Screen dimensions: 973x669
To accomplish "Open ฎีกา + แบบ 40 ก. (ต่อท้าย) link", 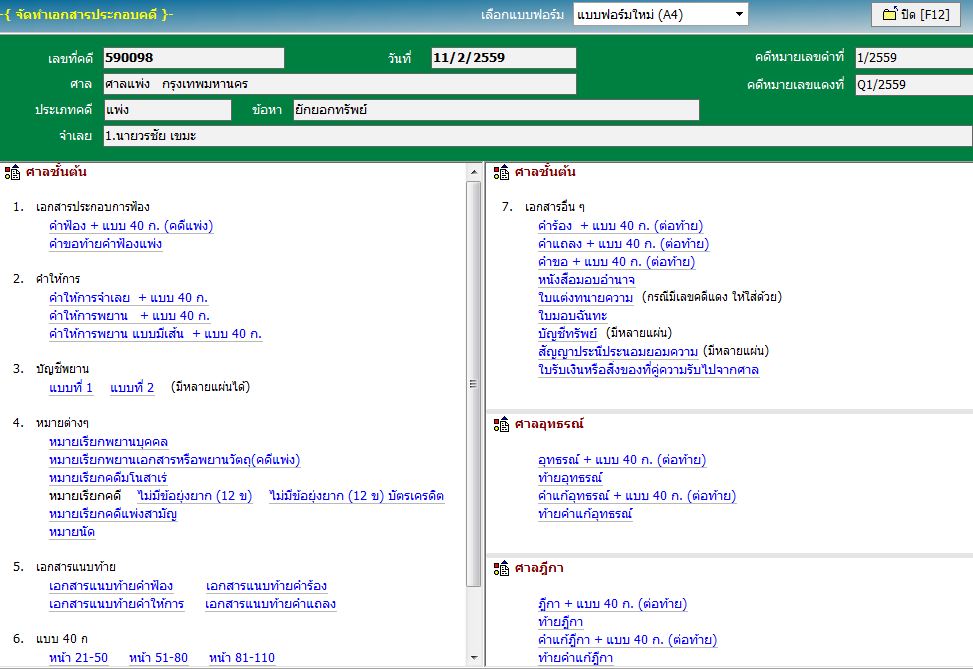I will click(x=612, y=604).
